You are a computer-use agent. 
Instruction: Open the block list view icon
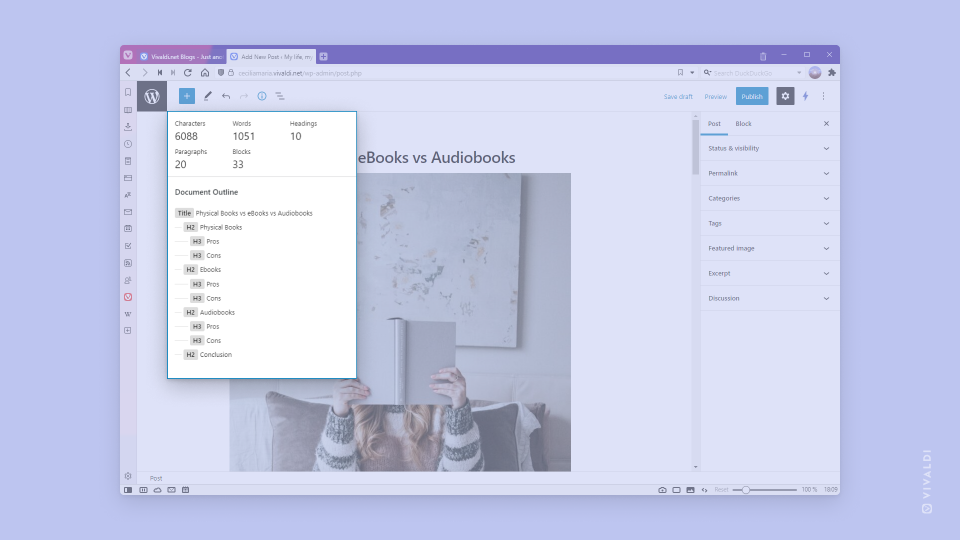click(280, 96)
